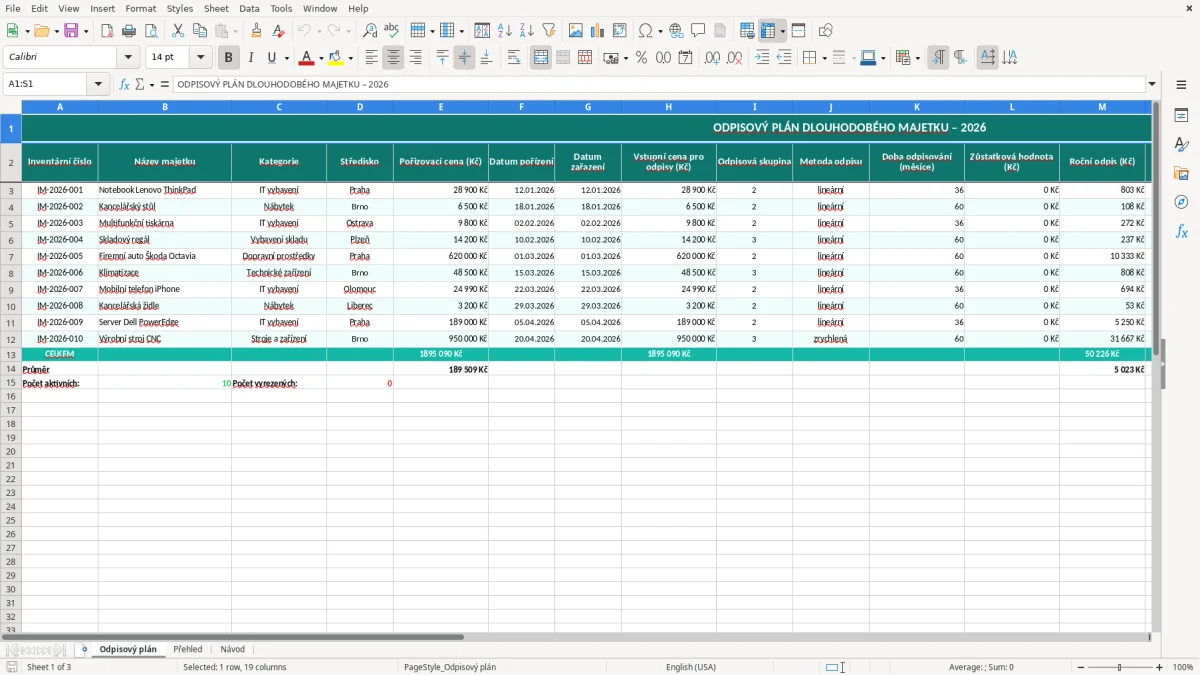Insert a chart from the toolbar
Viewport: 1200px width, 675px height.
coord(597,31)
